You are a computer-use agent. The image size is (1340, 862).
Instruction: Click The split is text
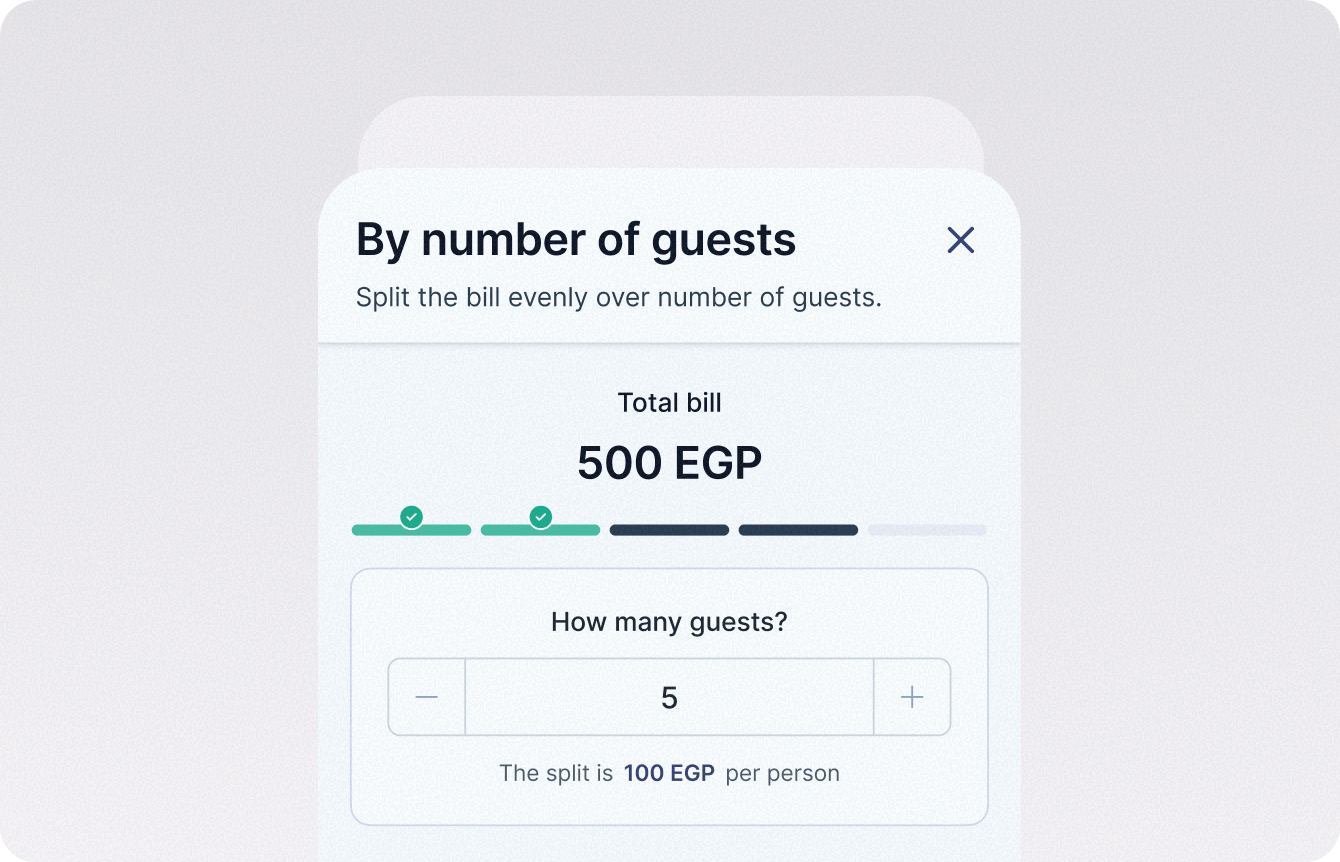click(556, 773)
